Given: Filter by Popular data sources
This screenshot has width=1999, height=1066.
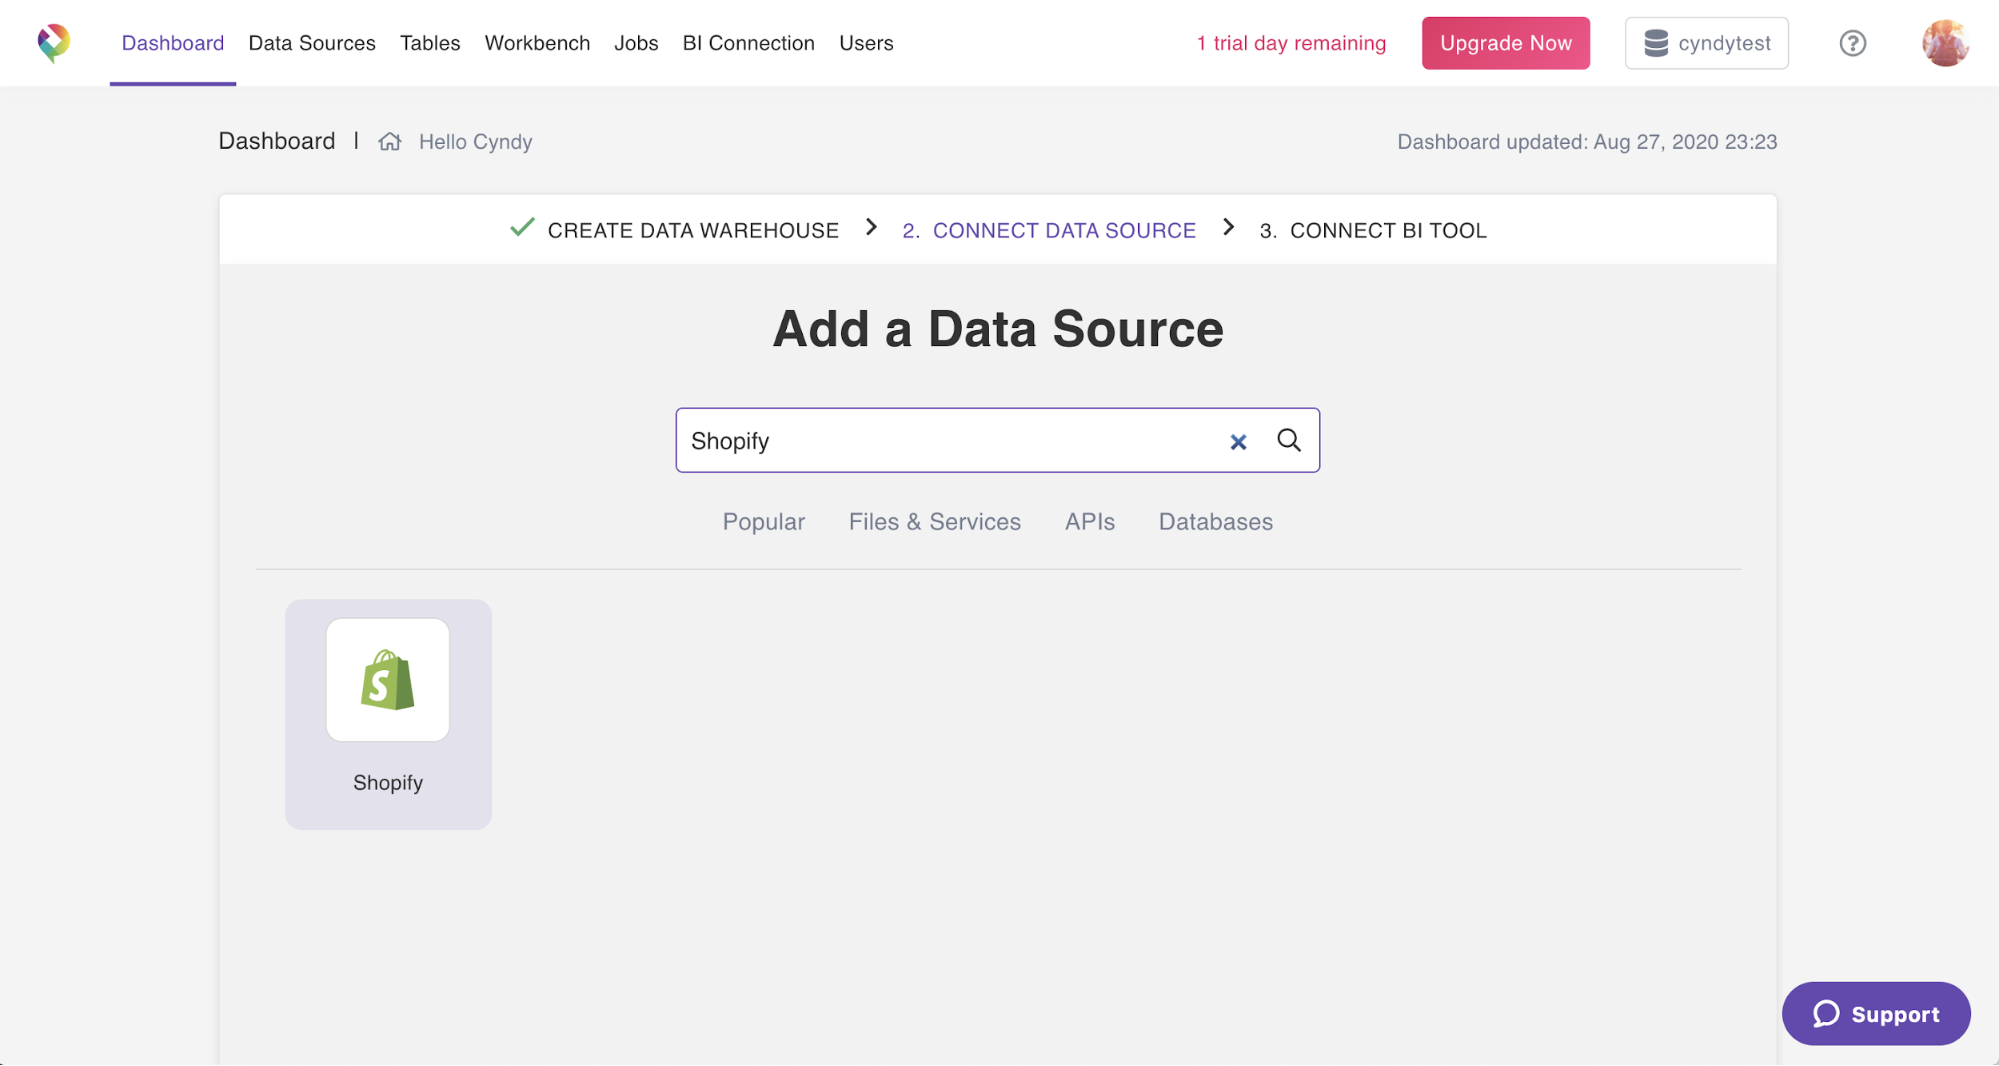Looking at the screenshot, I should [764, 522].
